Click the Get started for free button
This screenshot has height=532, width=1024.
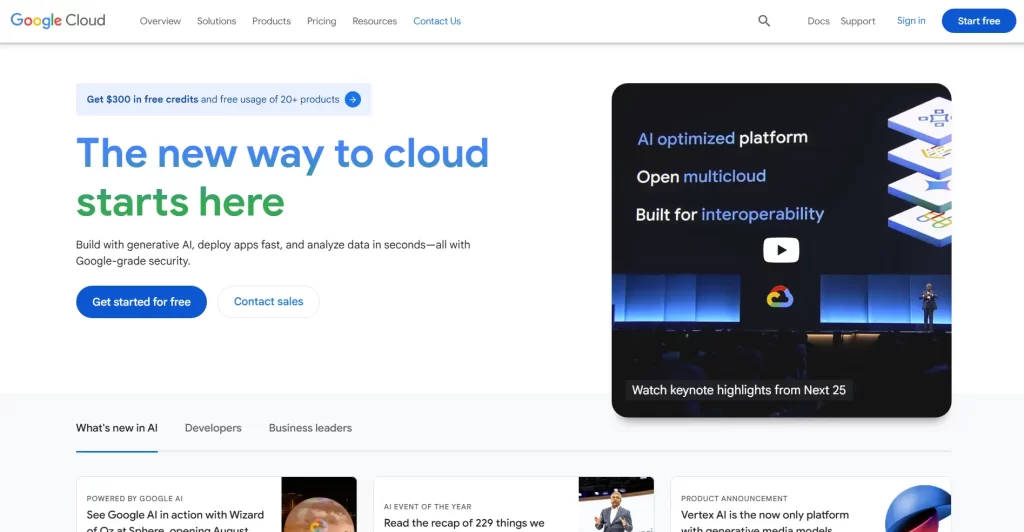click(x=141, y=302)
